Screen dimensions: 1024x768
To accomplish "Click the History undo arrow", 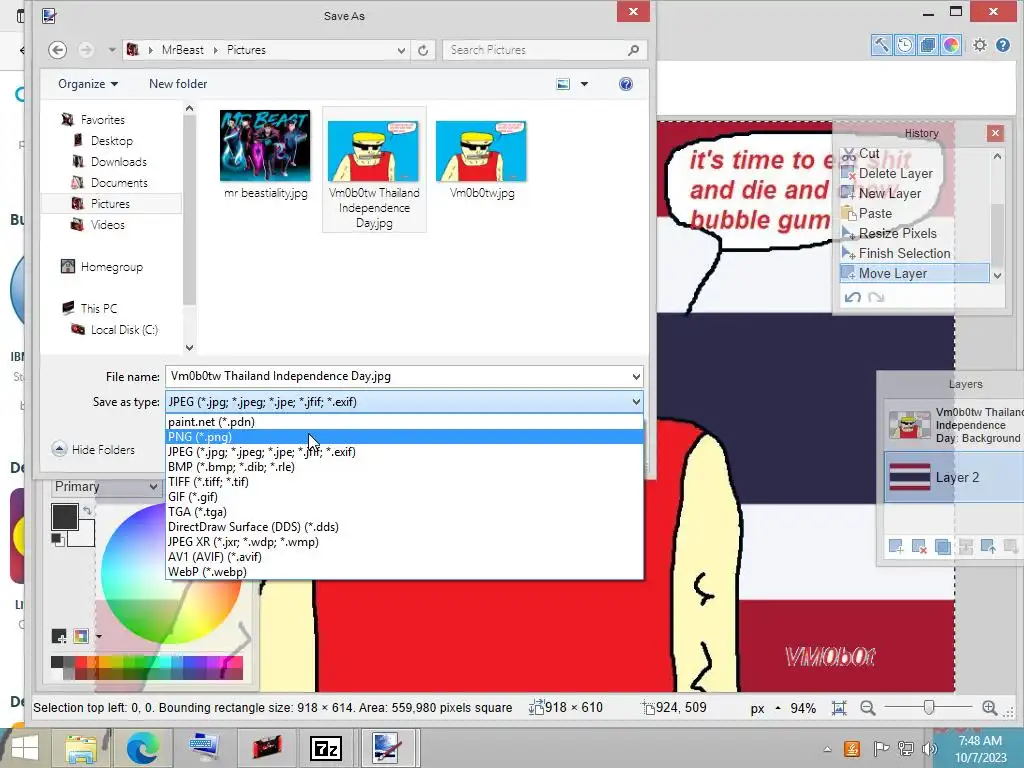I will [852, 298].
